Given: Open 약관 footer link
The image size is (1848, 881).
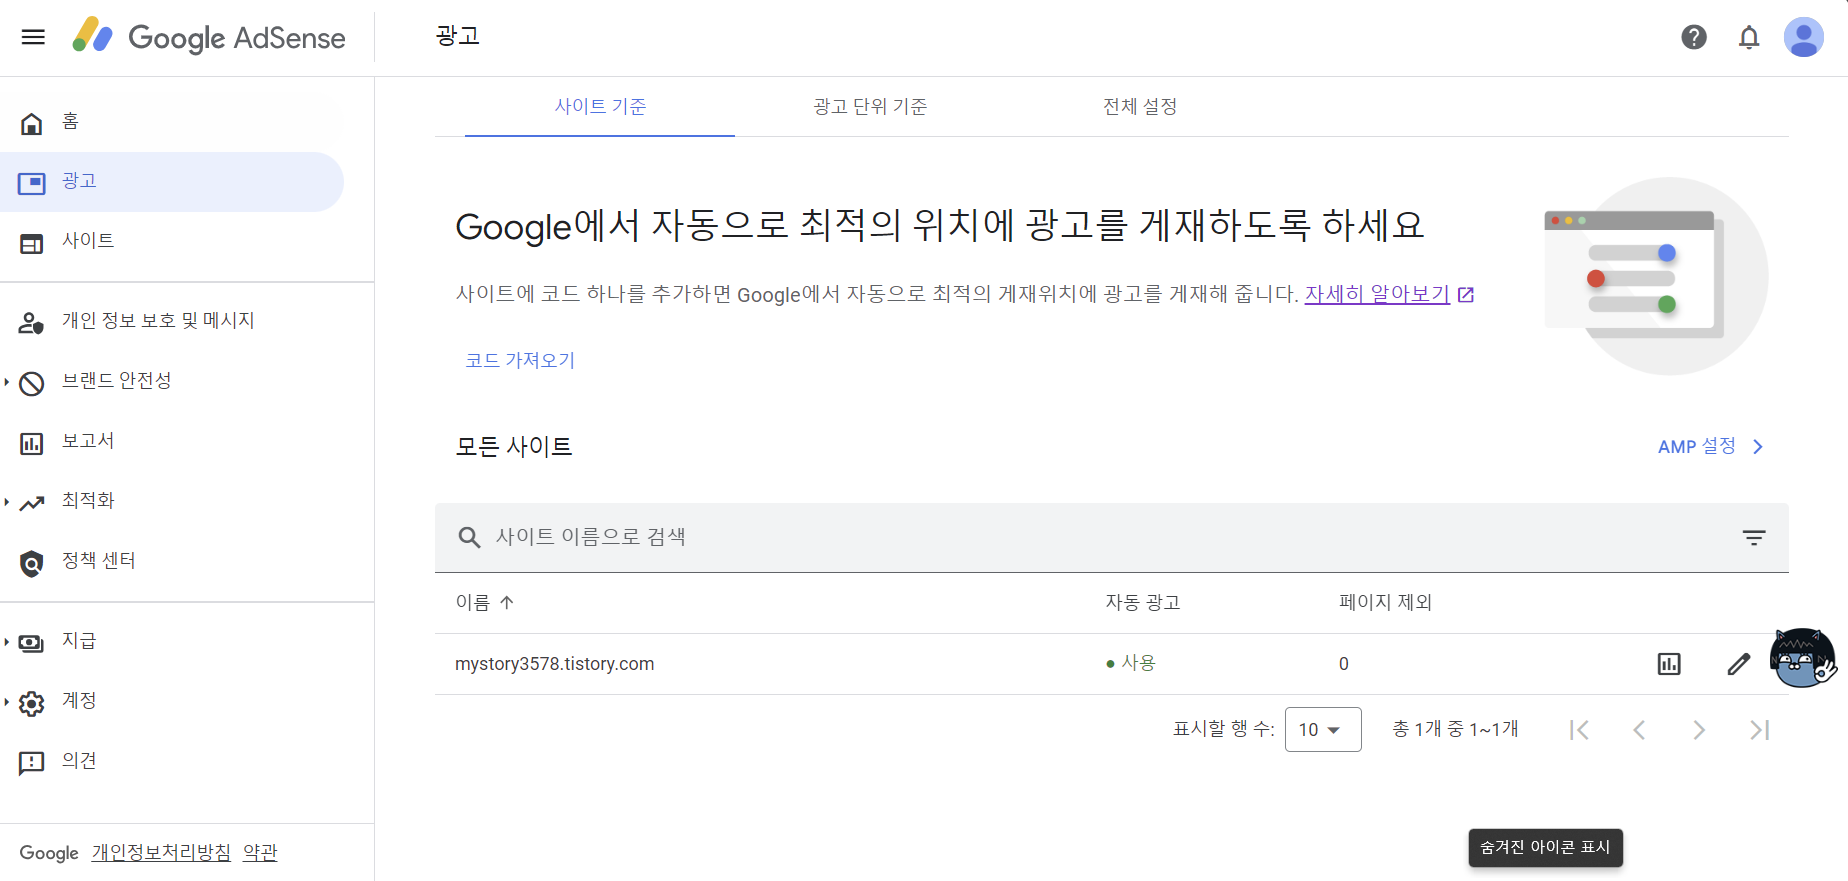Looking at the screenshot, I should point(260,853).
